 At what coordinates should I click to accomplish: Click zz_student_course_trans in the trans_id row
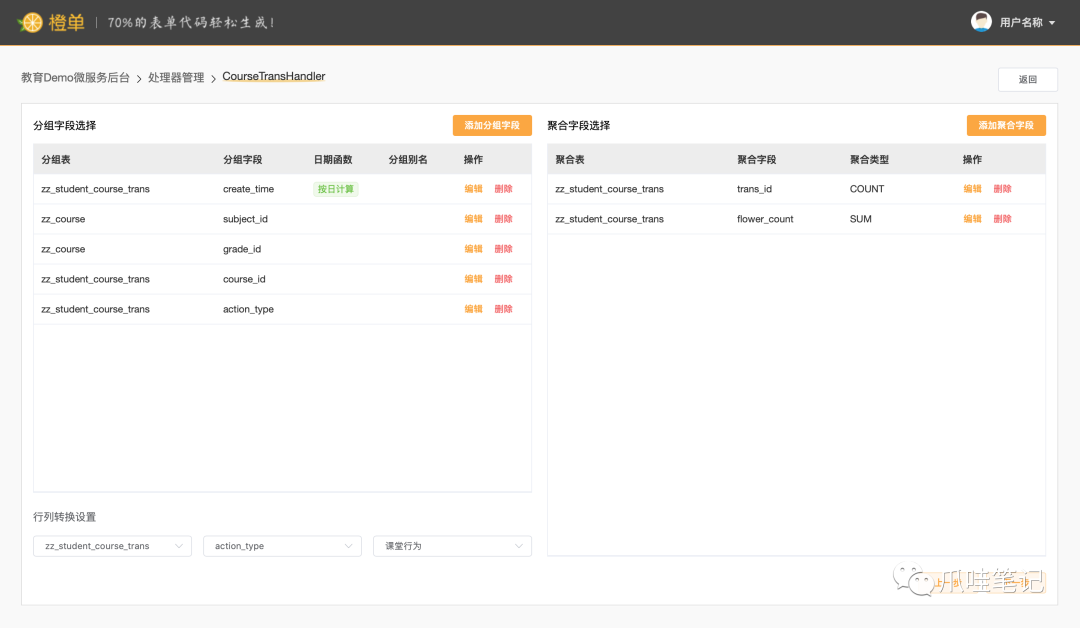(610, 189)
